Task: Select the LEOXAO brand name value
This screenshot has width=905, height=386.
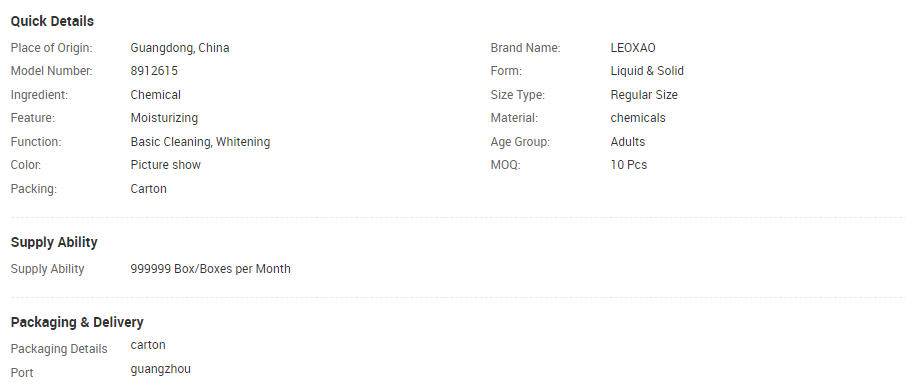Action: point(633,48)
